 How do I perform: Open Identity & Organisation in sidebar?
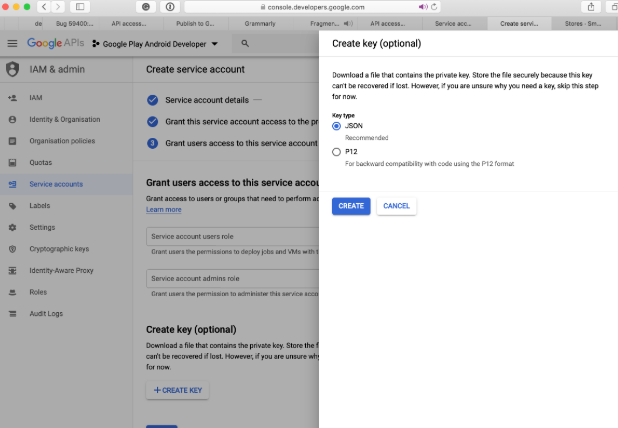point(66,119)
